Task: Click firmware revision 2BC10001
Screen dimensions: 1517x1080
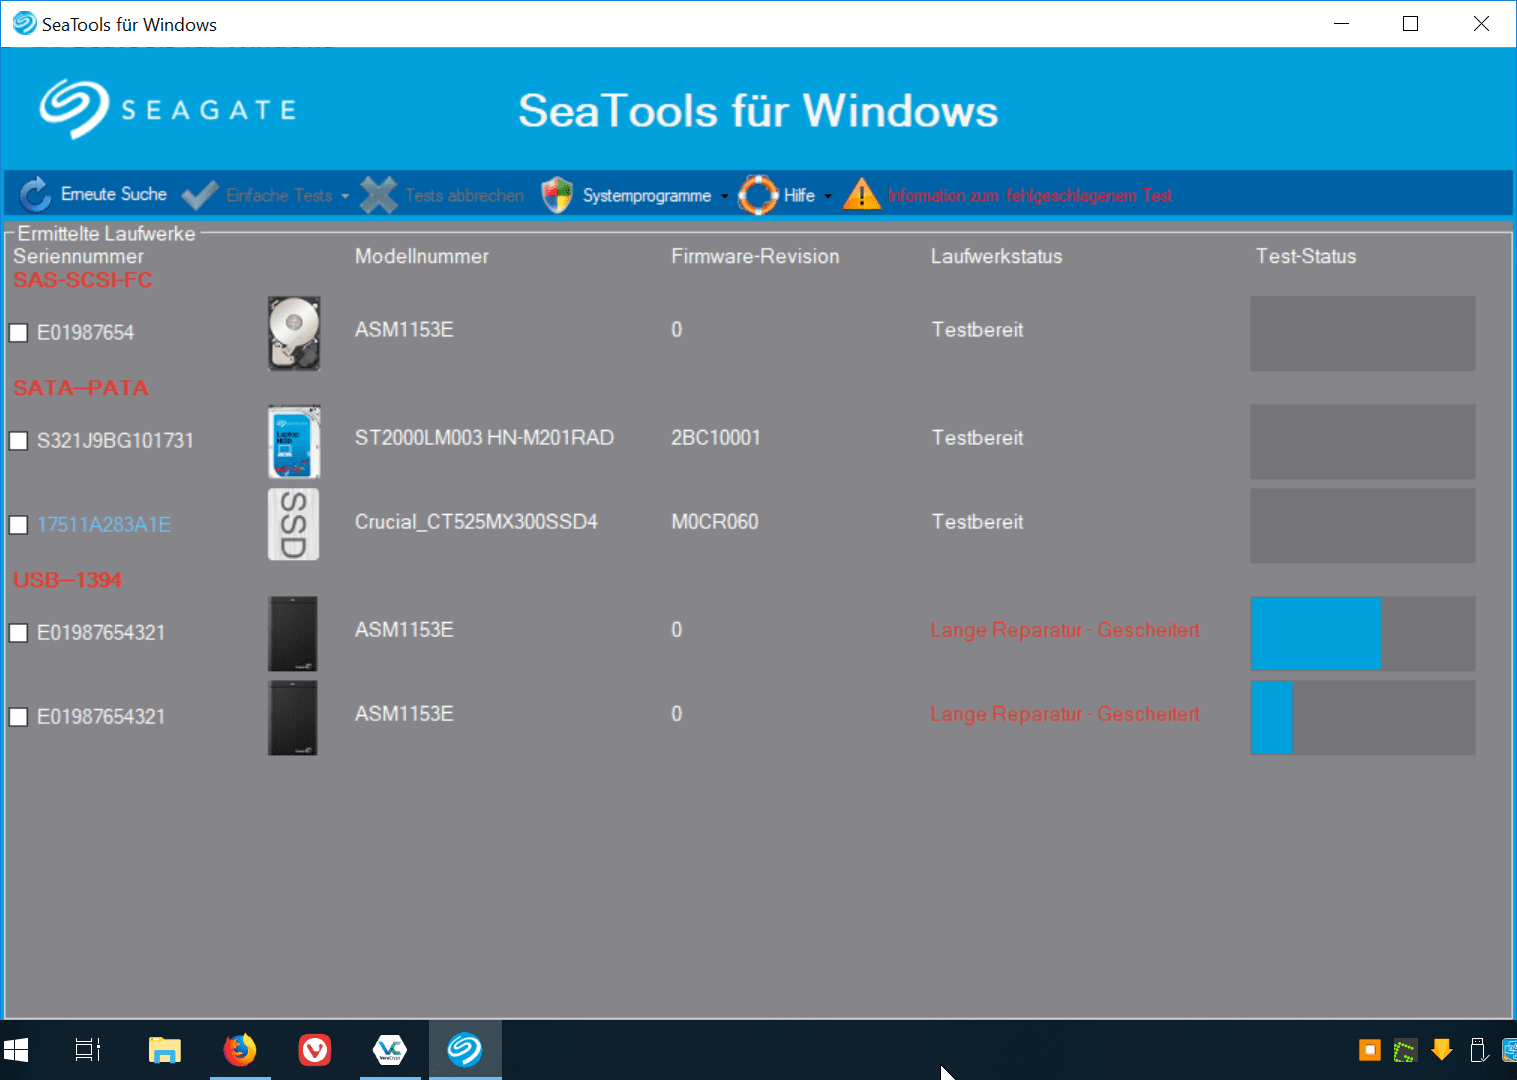Action: coord(716,438)
